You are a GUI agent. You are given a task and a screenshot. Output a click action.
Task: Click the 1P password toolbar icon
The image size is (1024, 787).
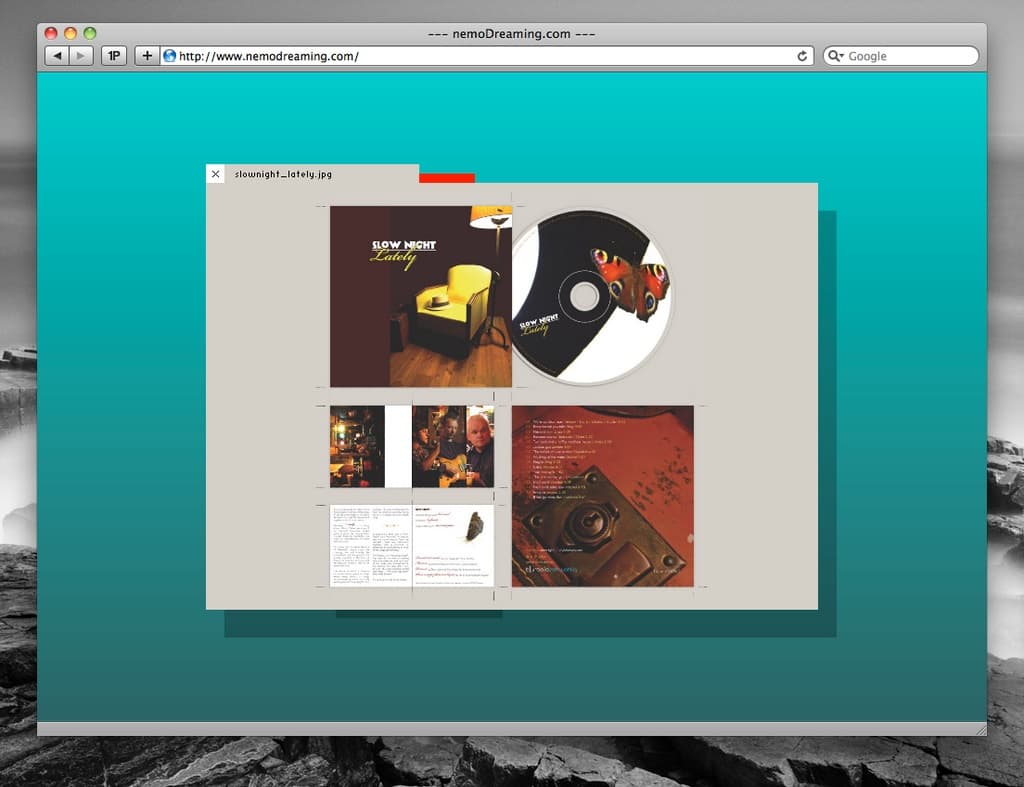pyautogui.click(x=113, y=56)
